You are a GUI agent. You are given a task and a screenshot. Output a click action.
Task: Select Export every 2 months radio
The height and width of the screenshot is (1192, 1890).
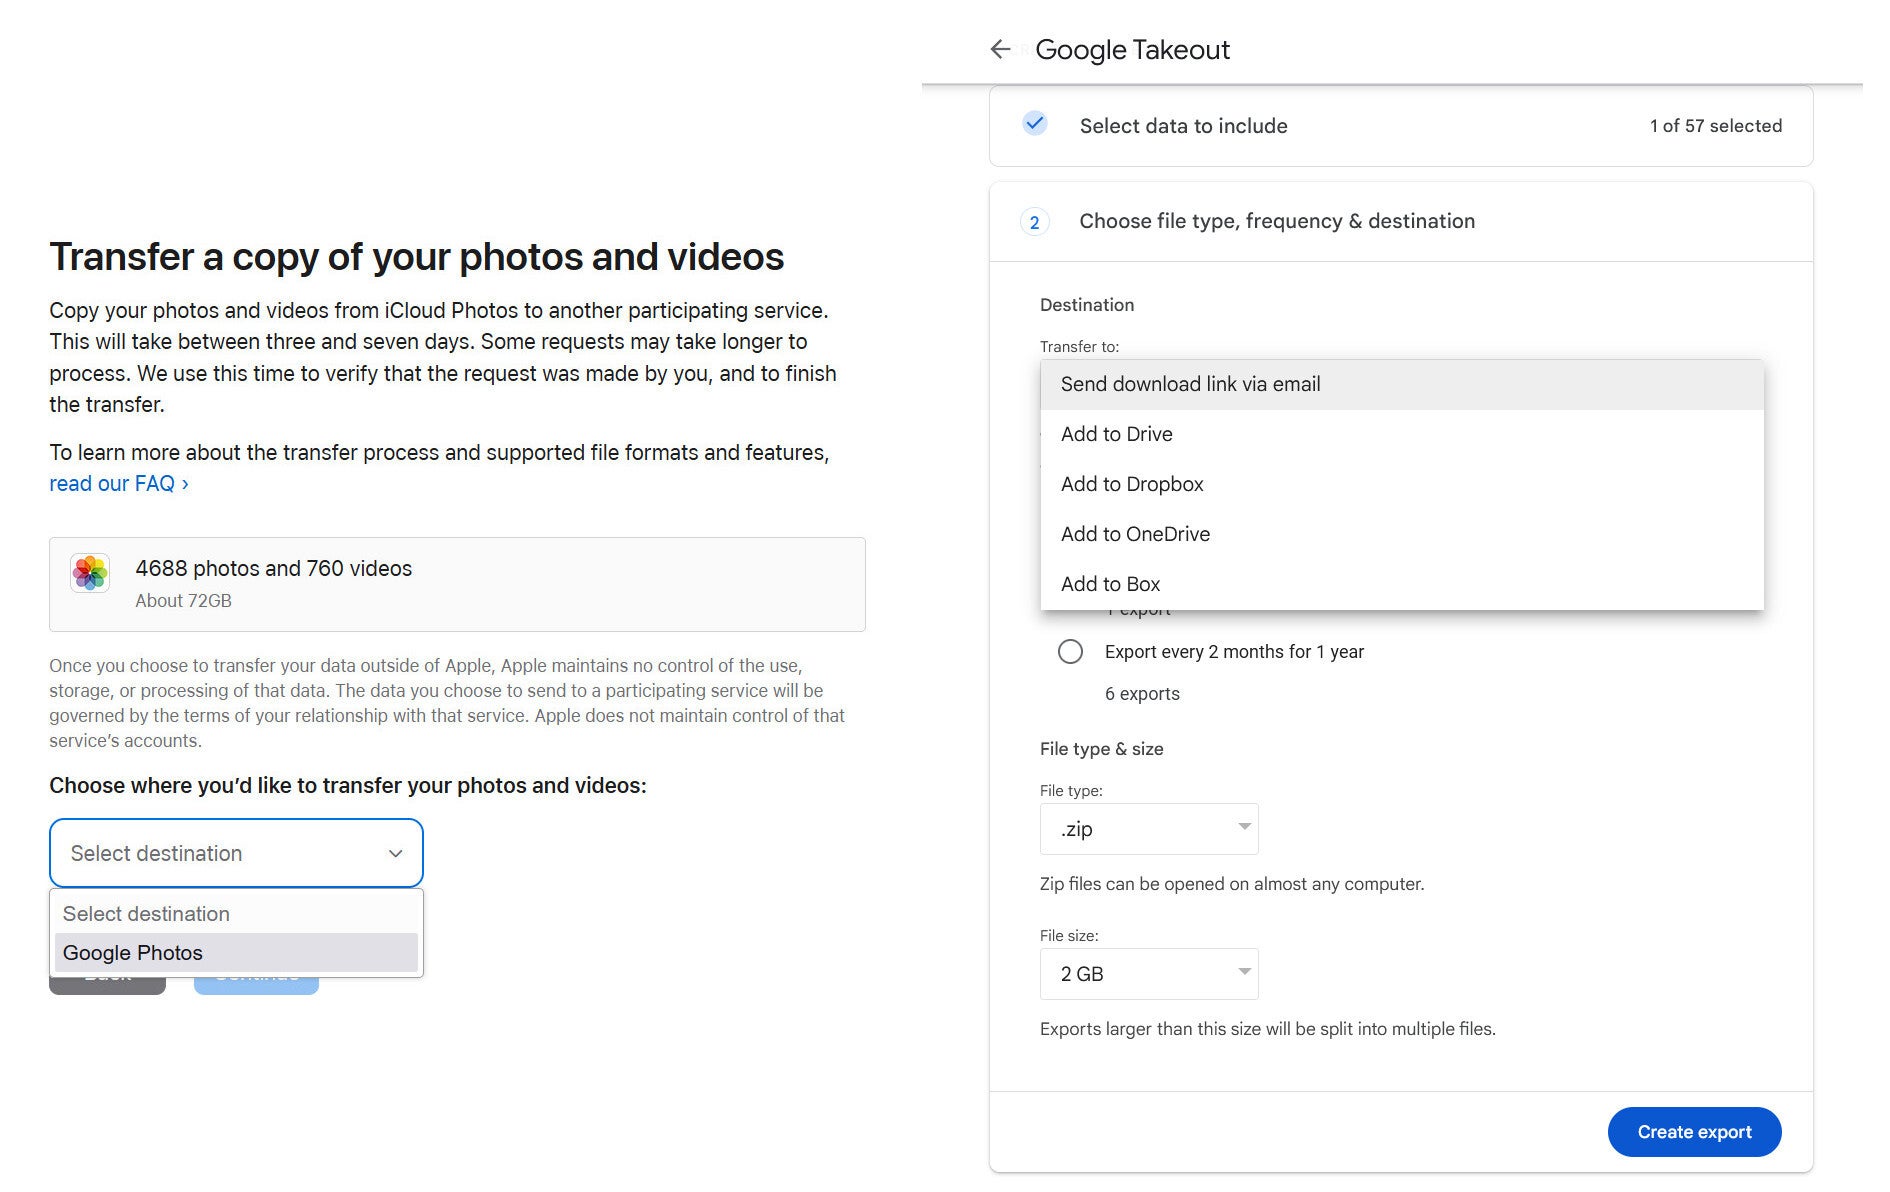1070,652
